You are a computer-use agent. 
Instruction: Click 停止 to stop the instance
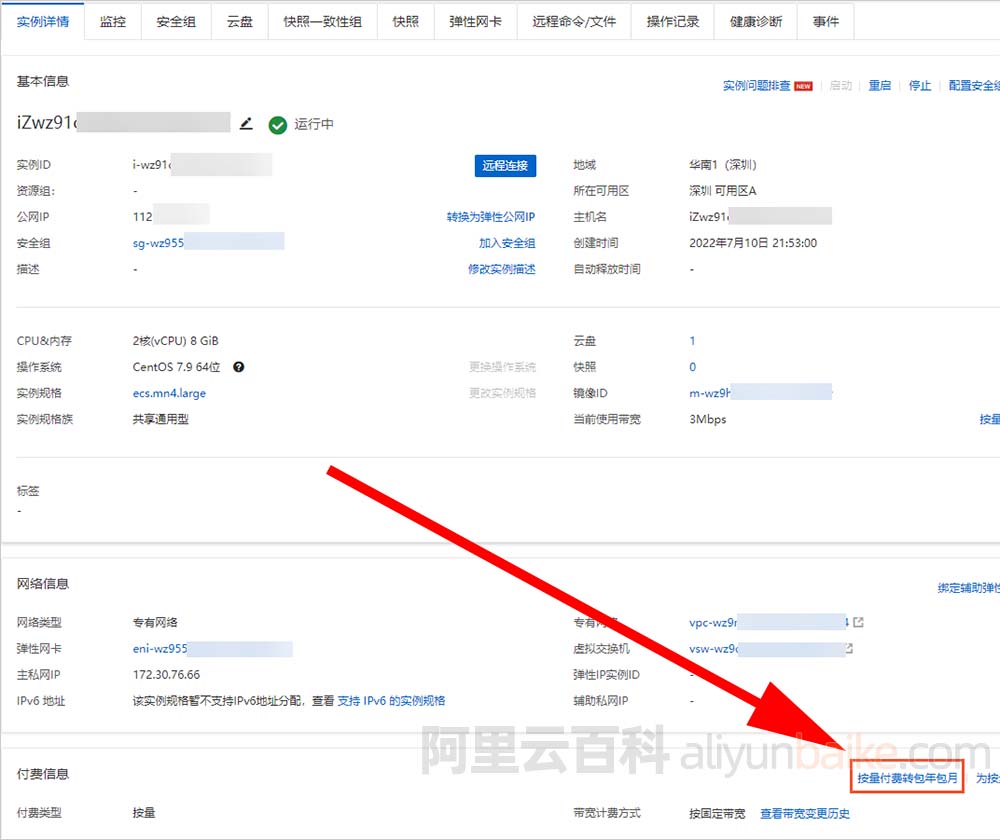pos(920,86)
